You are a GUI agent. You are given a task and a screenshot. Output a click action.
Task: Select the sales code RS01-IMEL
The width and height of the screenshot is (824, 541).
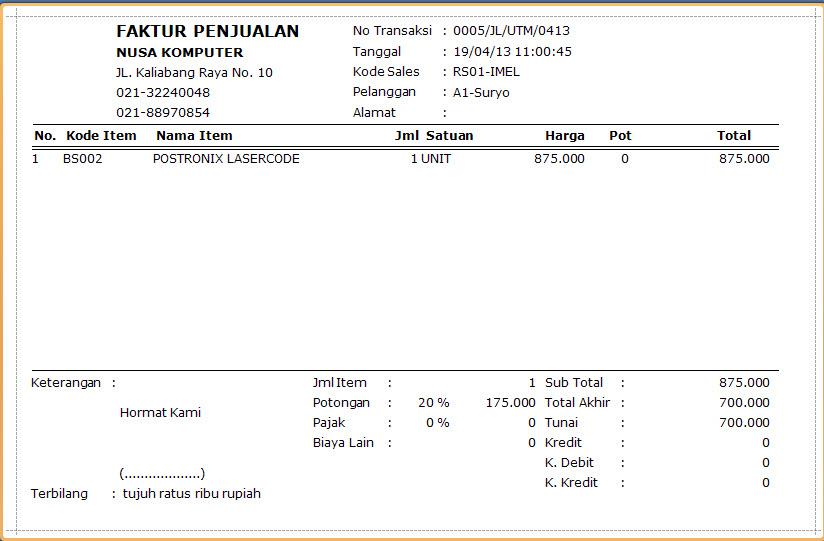(486, 72)
